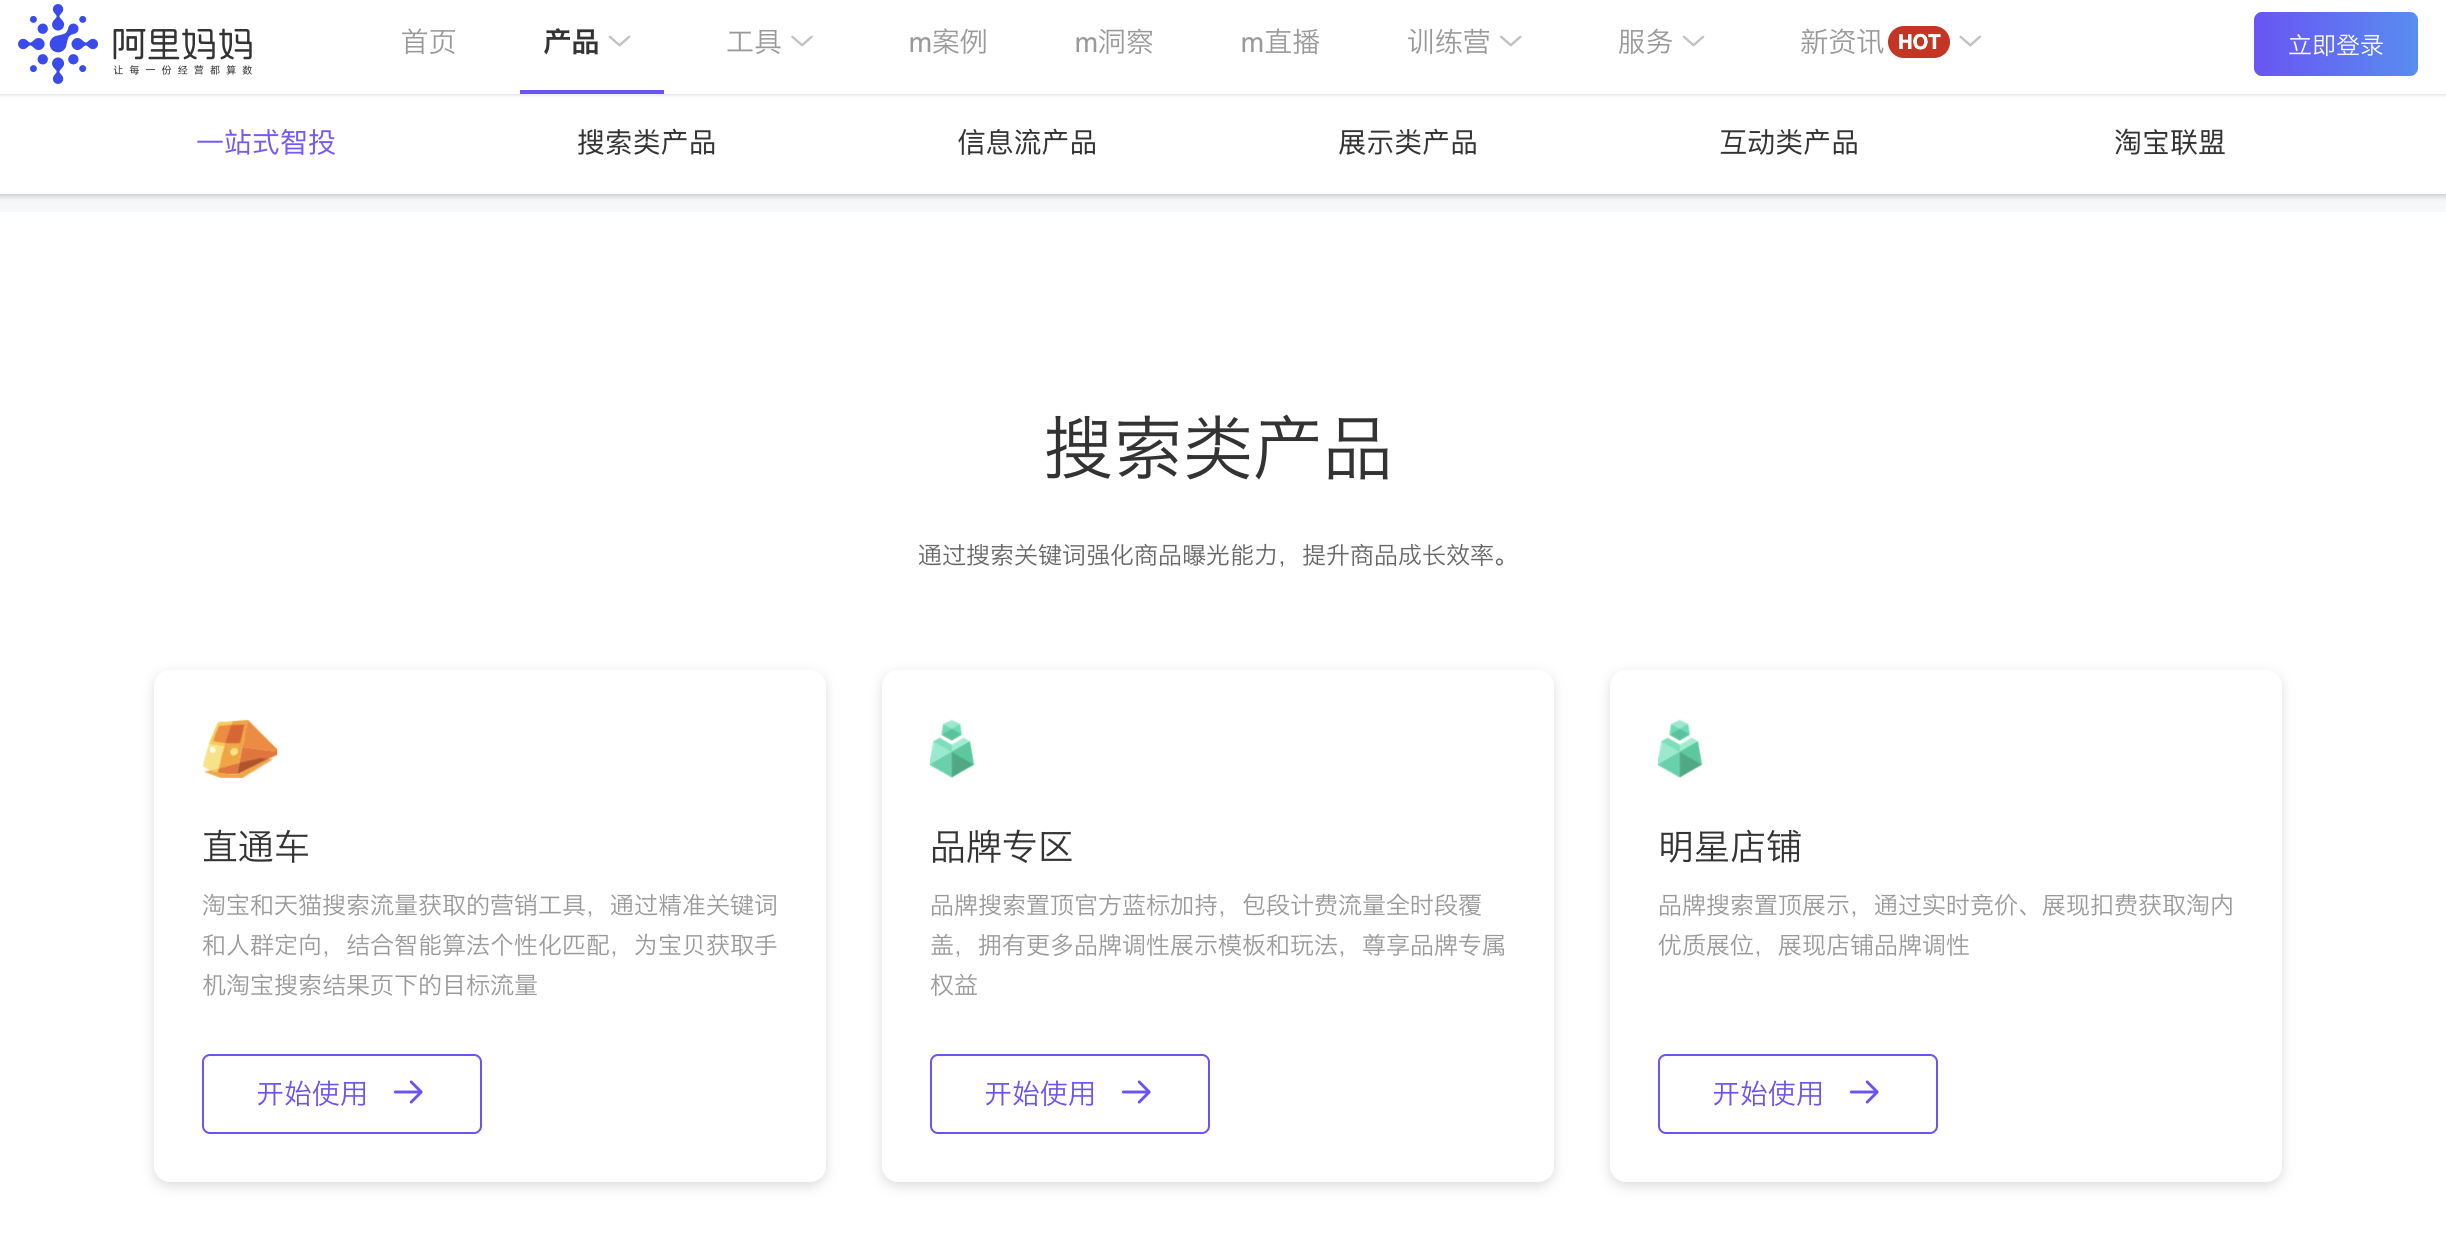Click the 品牌专区 description paragraph
The width and height of the screenshot is (2446, 1250).
(1218, 945)
